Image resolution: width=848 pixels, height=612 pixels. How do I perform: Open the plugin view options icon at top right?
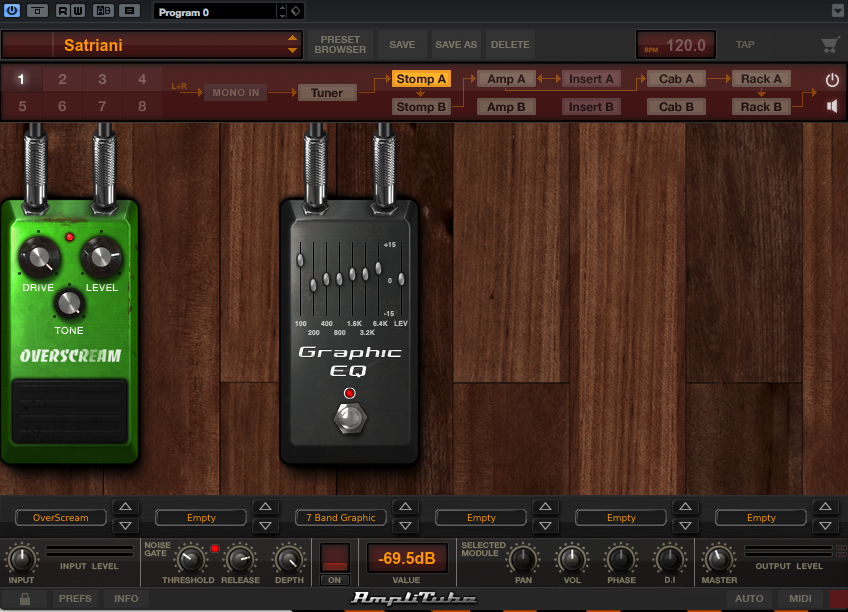point(838,11)
